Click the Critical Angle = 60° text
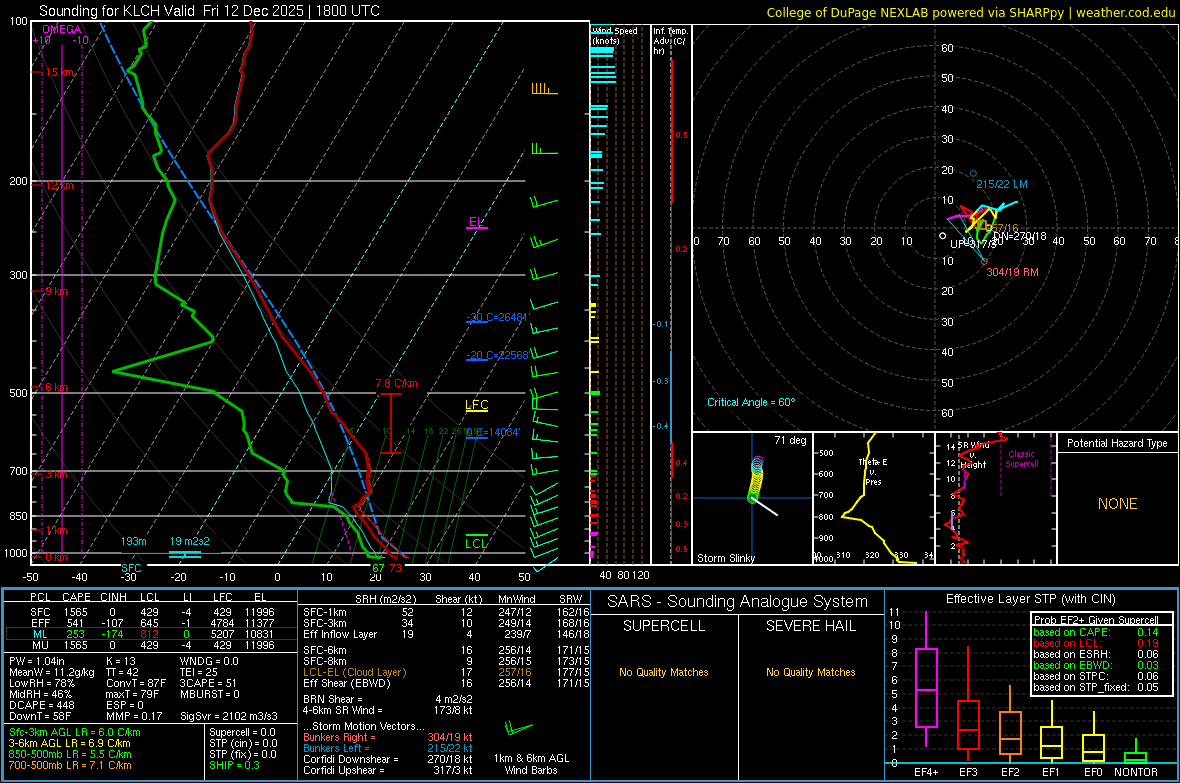The image size is (1180, 783). click(x=751, y=402)
